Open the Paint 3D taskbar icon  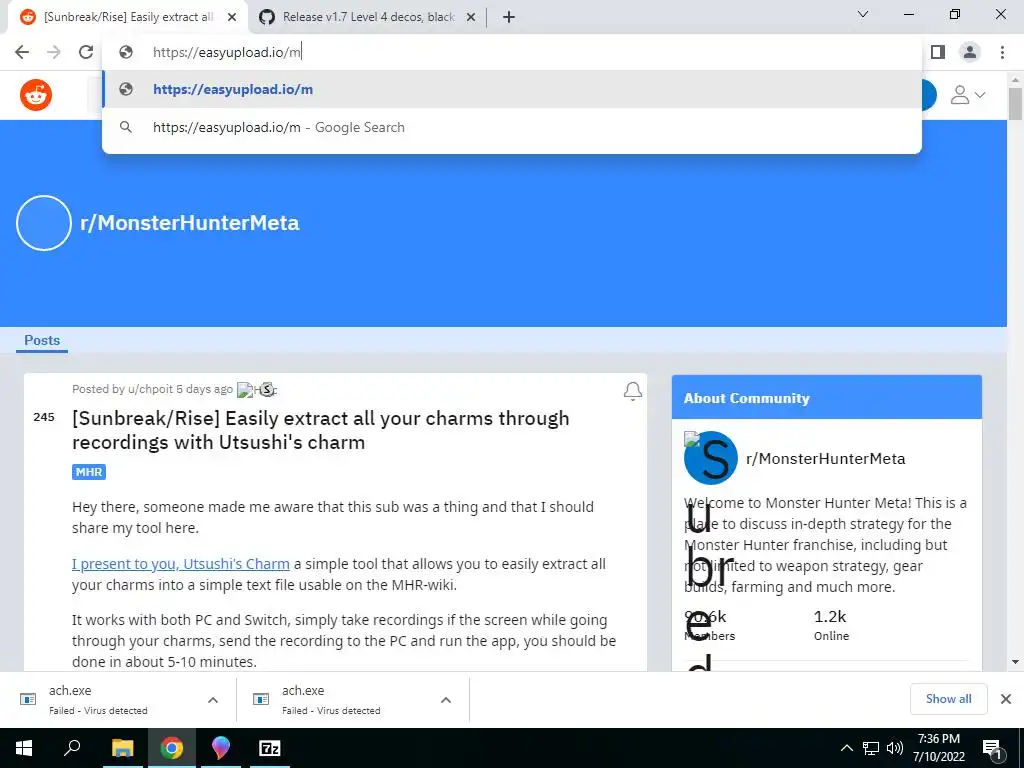click(221, 748)
